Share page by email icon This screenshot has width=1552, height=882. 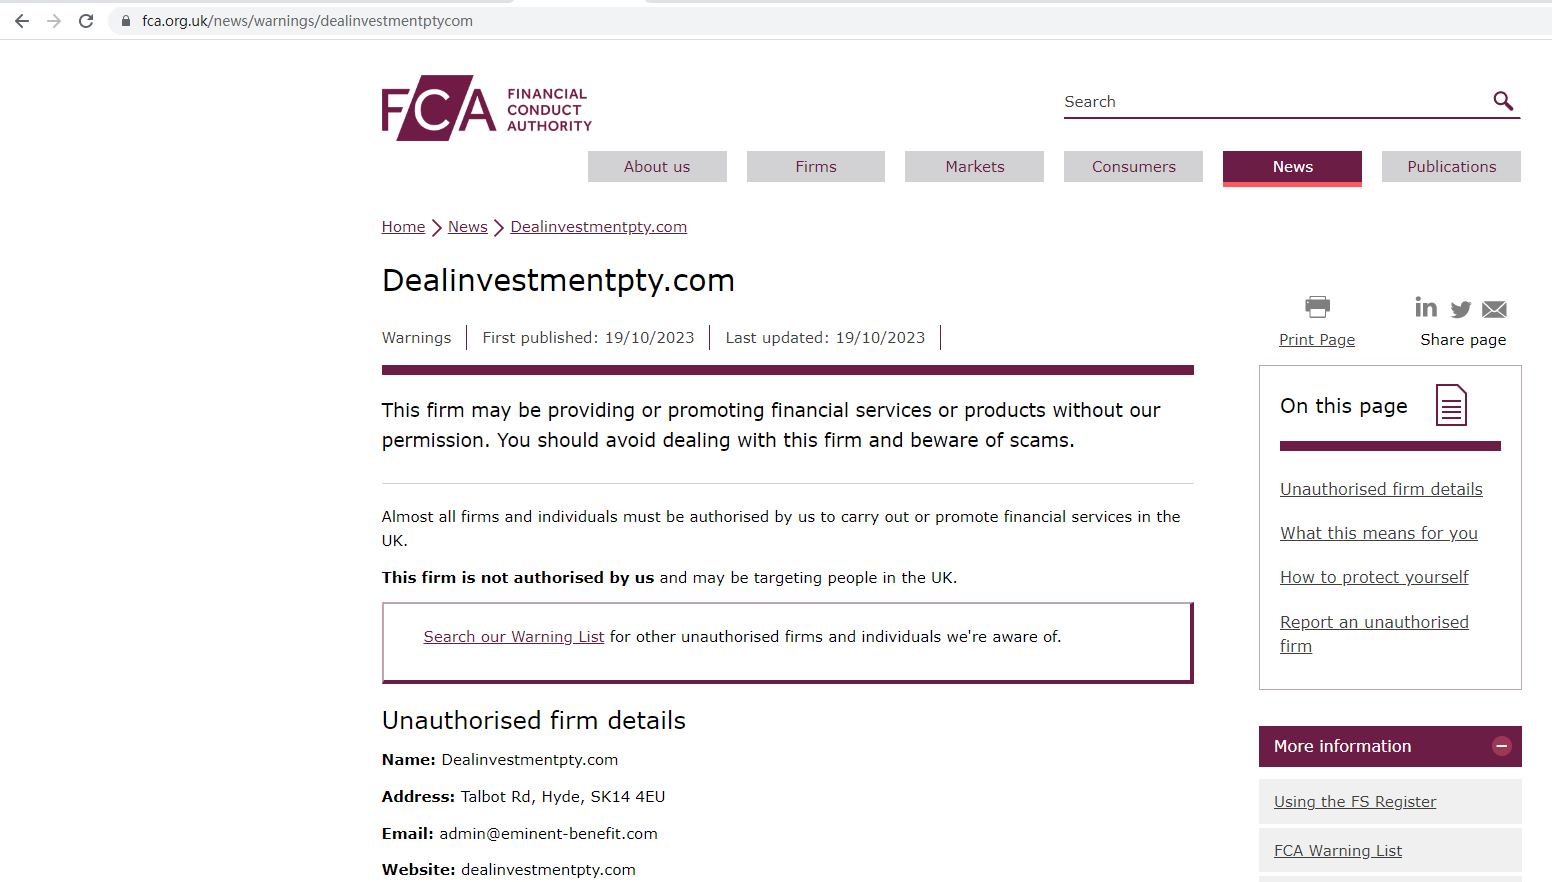[1494, 309]
